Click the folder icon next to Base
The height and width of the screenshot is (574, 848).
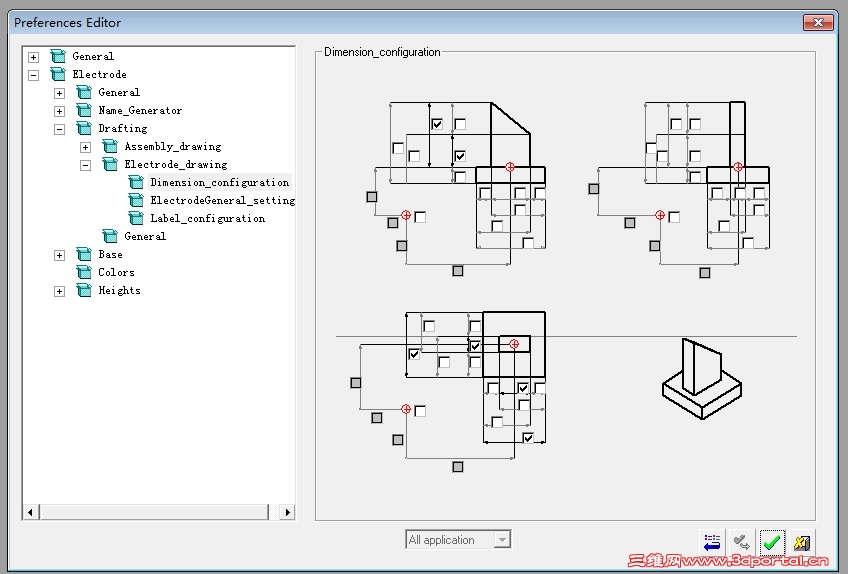84,254
